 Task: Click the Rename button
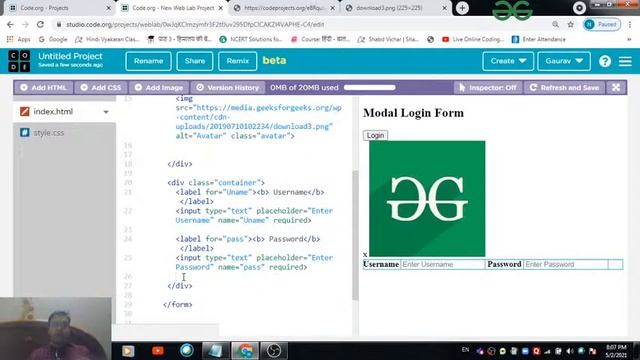(x=148, y=61)
